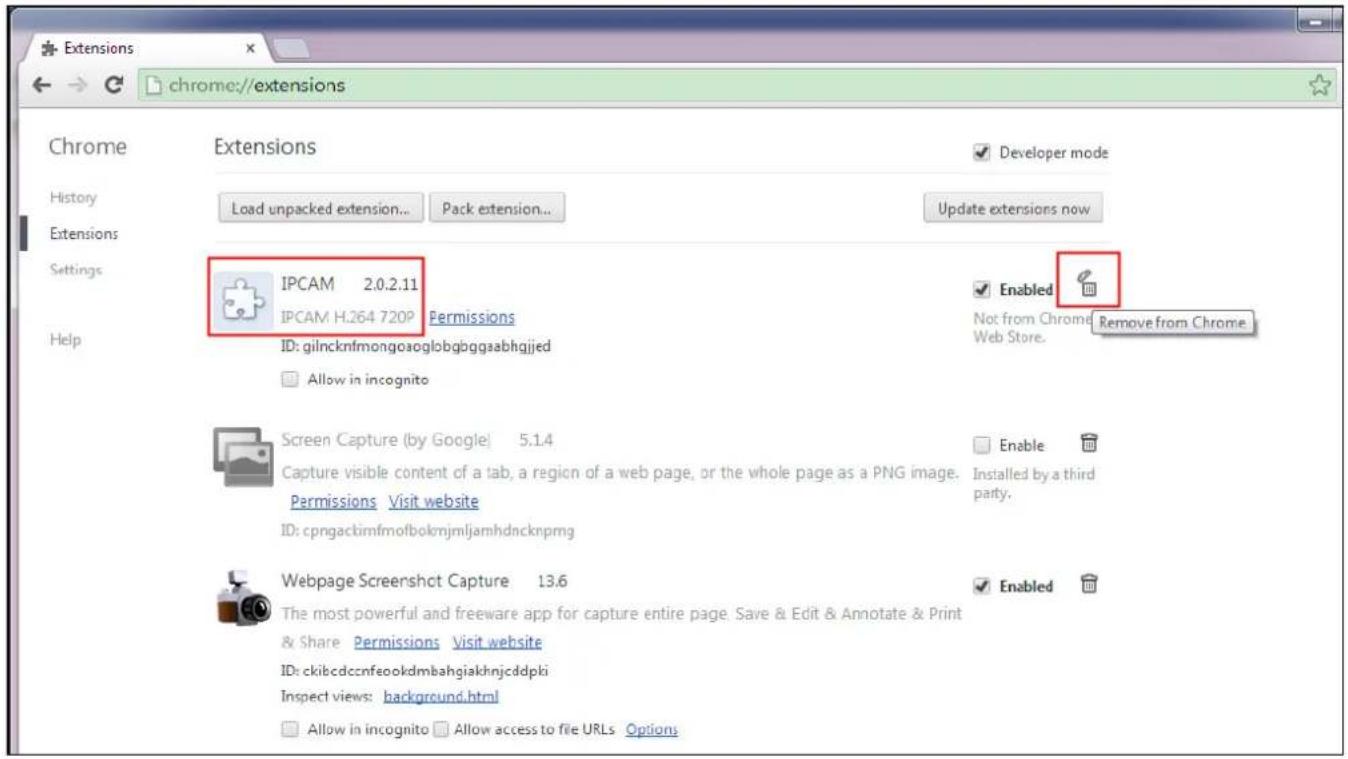Select Extensions in Chrome sidebar
The height and width of the screenshot is (759, 1348).
tap(84, 233)
